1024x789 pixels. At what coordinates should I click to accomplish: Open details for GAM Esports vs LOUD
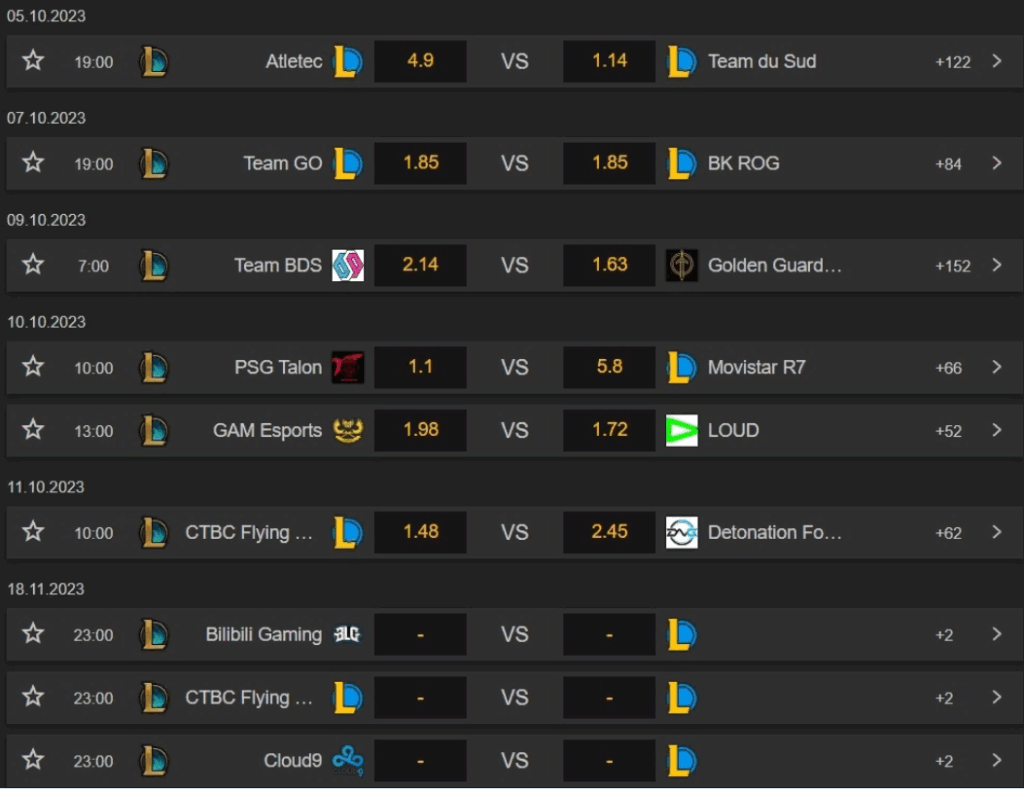tap(995, 430)
